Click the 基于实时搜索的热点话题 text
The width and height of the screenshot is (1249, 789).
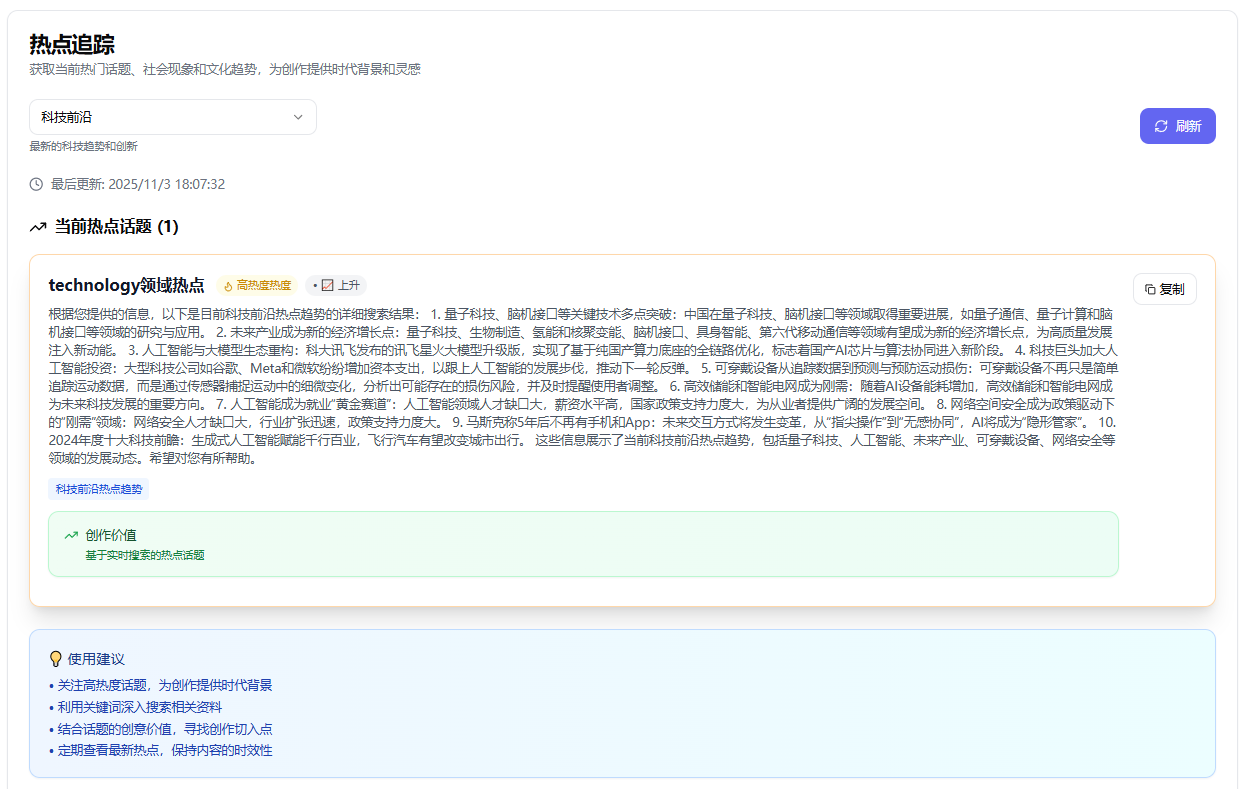[144, 555]
